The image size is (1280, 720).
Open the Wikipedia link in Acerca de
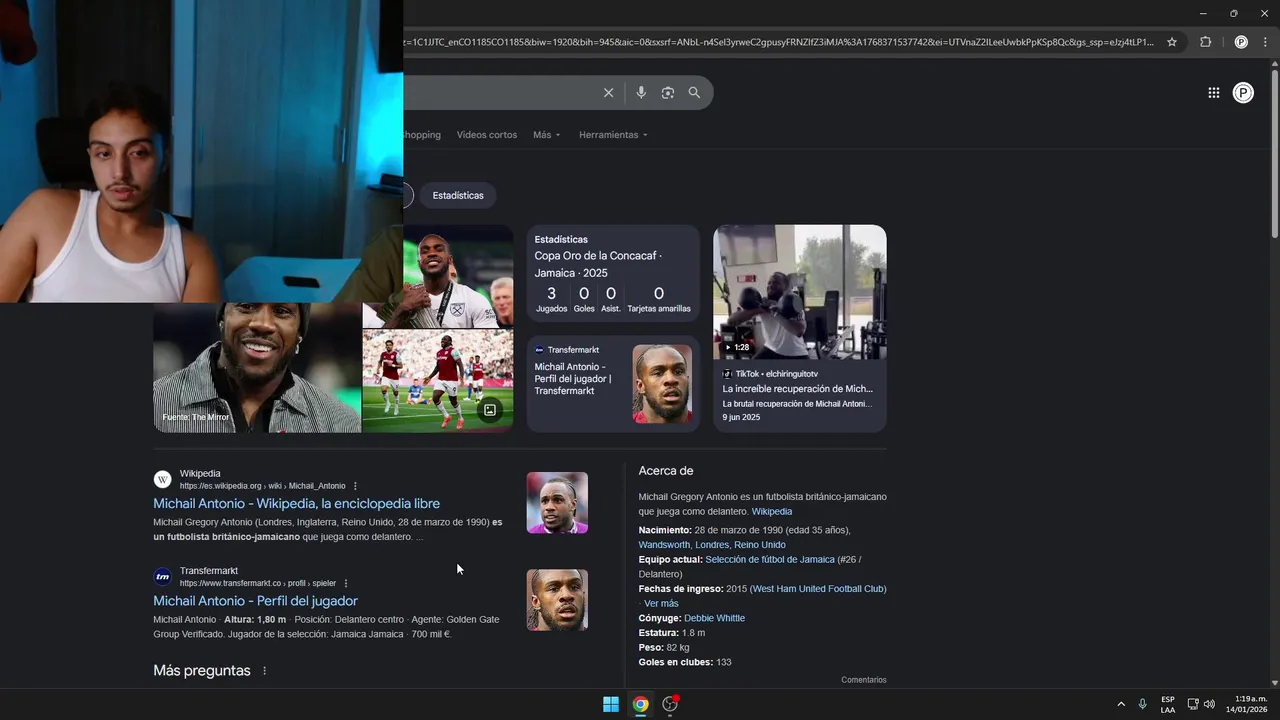pos(771,511)
